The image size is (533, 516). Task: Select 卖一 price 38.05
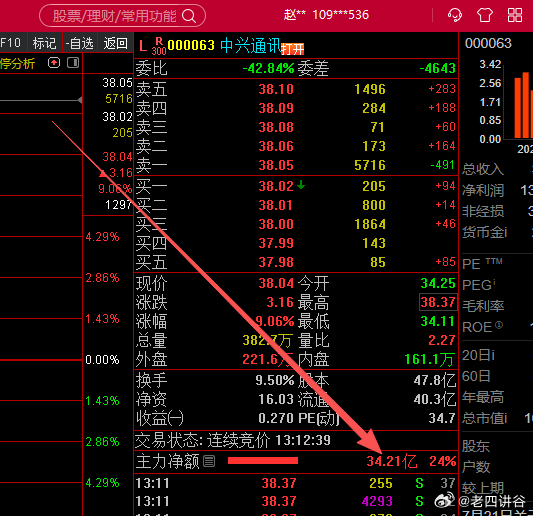[x=276, y=166]
